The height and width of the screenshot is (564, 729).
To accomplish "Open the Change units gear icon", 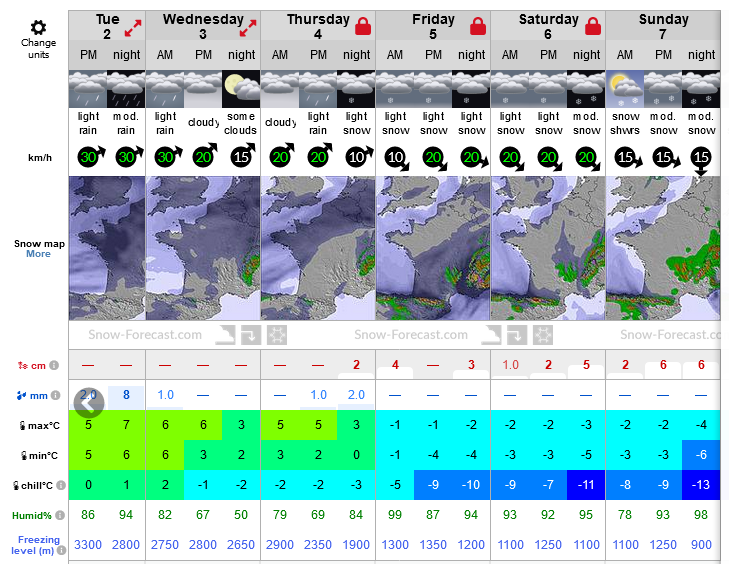I will [x=38, y=27].
